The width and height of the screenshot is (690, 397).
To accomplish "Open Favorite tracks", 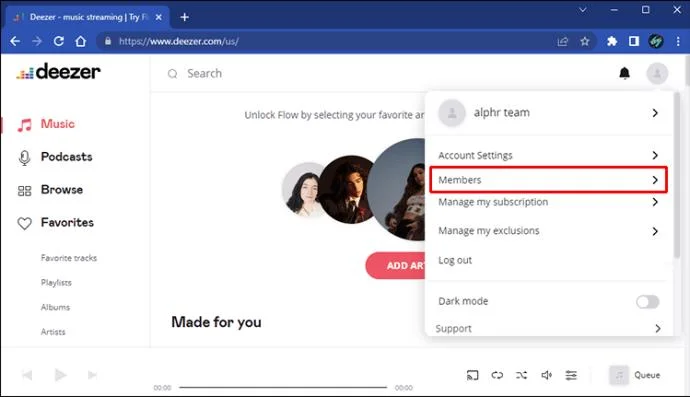I will pyautogui.click(x=69, y=258).
